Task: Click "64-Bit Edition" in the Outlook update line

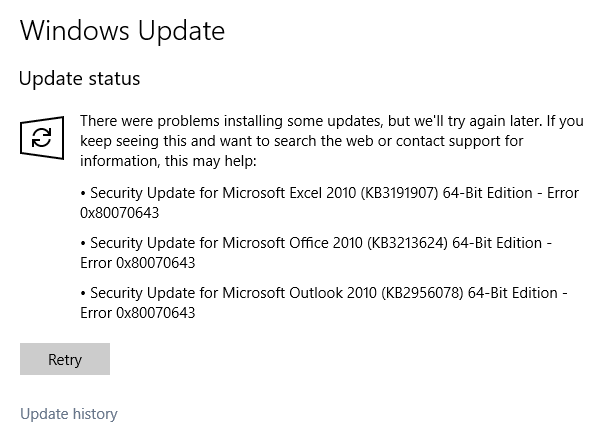Action: pos(513,293)
